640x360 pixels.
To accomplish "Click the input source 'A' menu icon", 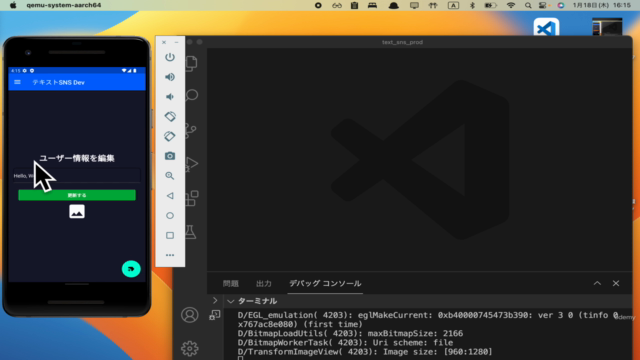I will 453,5.
